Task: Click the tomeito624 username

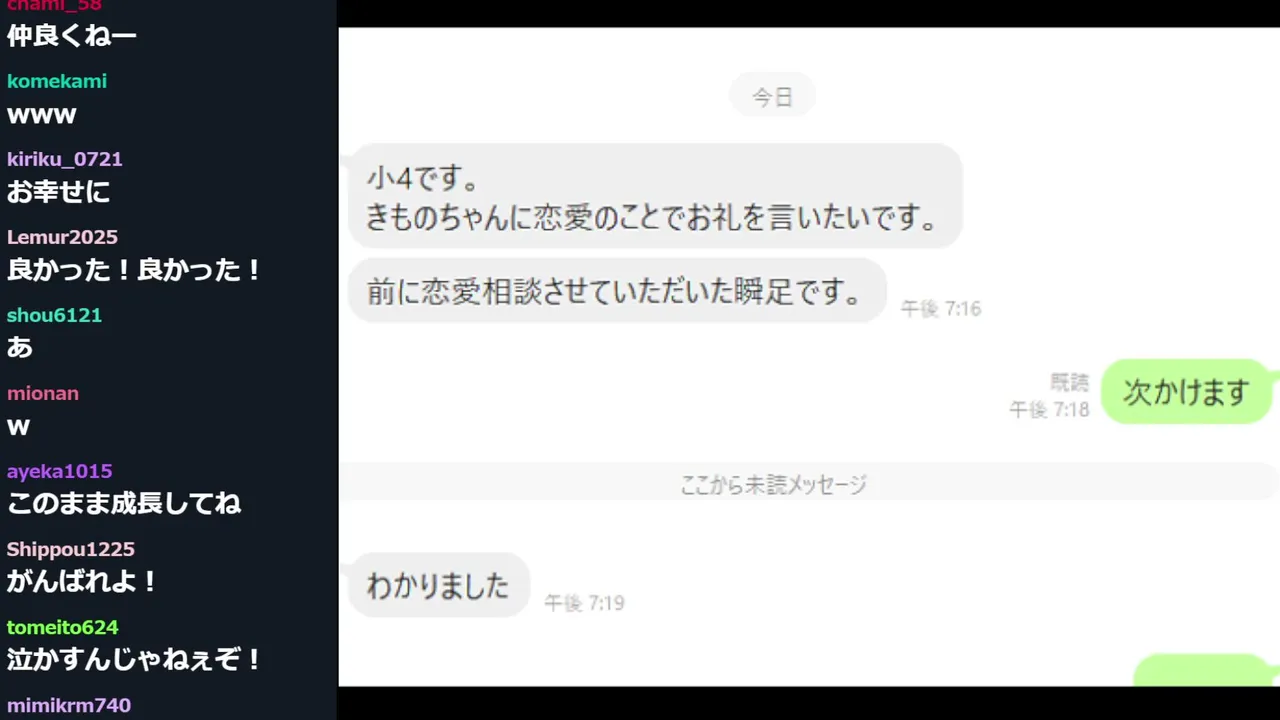Action: point(63,628)
